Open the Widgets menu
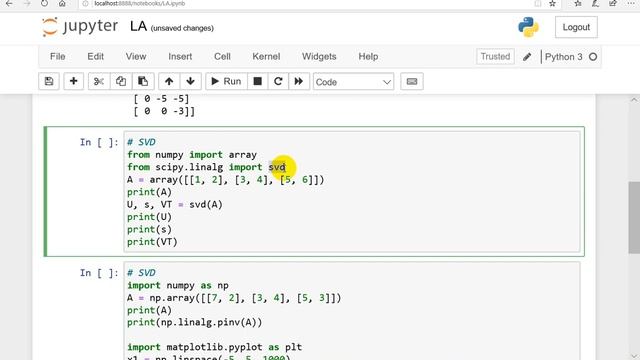This screenshot has width=640, height=360. (x=319, y=56)
